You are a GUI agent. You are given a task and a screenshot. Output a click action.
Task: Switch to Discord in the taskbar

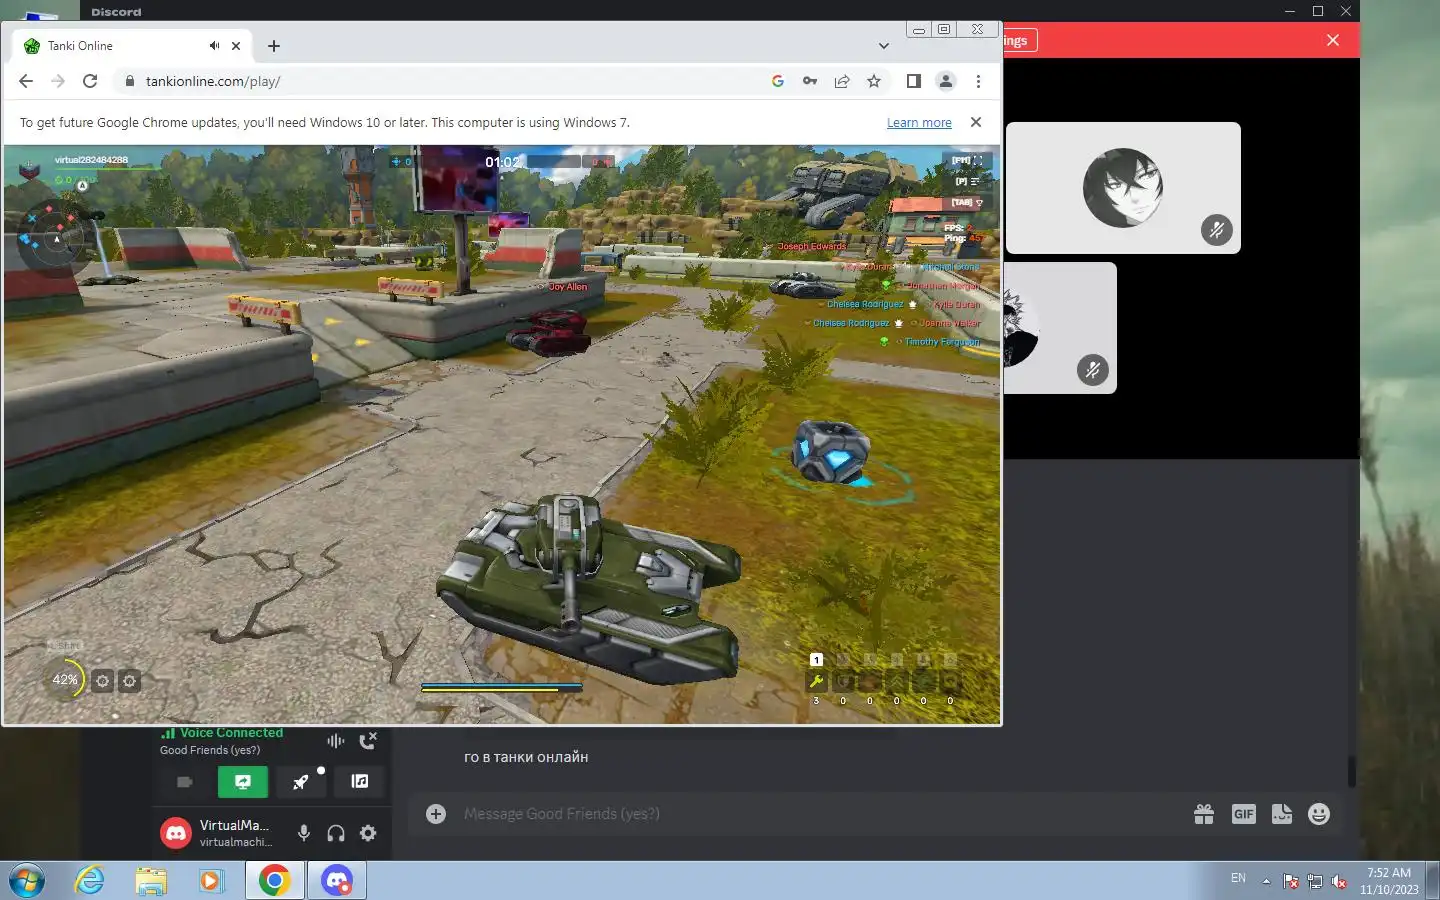tap(337, 881)
